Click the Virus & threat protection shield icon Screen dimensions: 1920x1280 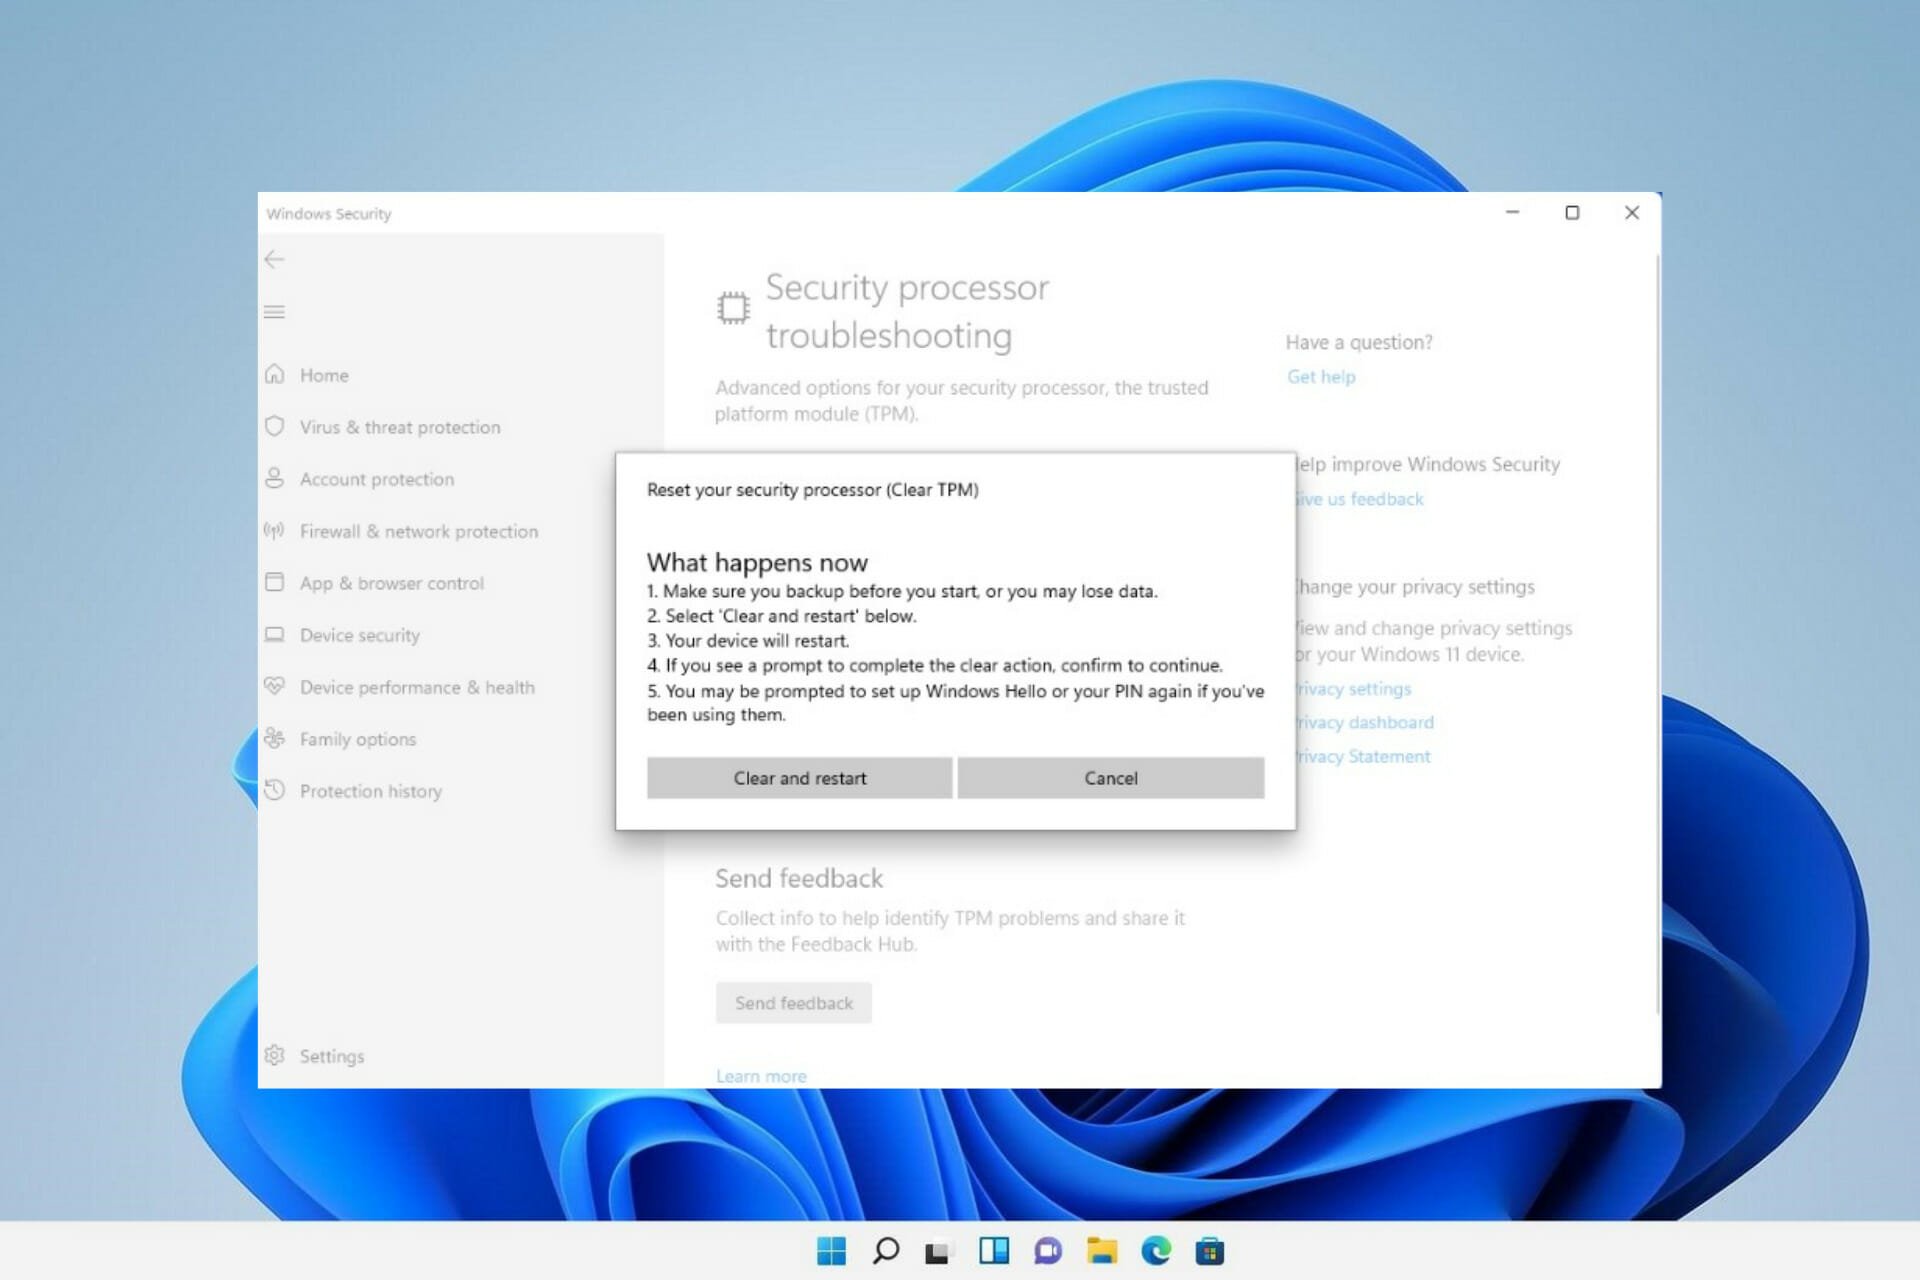tap(274, 426)
